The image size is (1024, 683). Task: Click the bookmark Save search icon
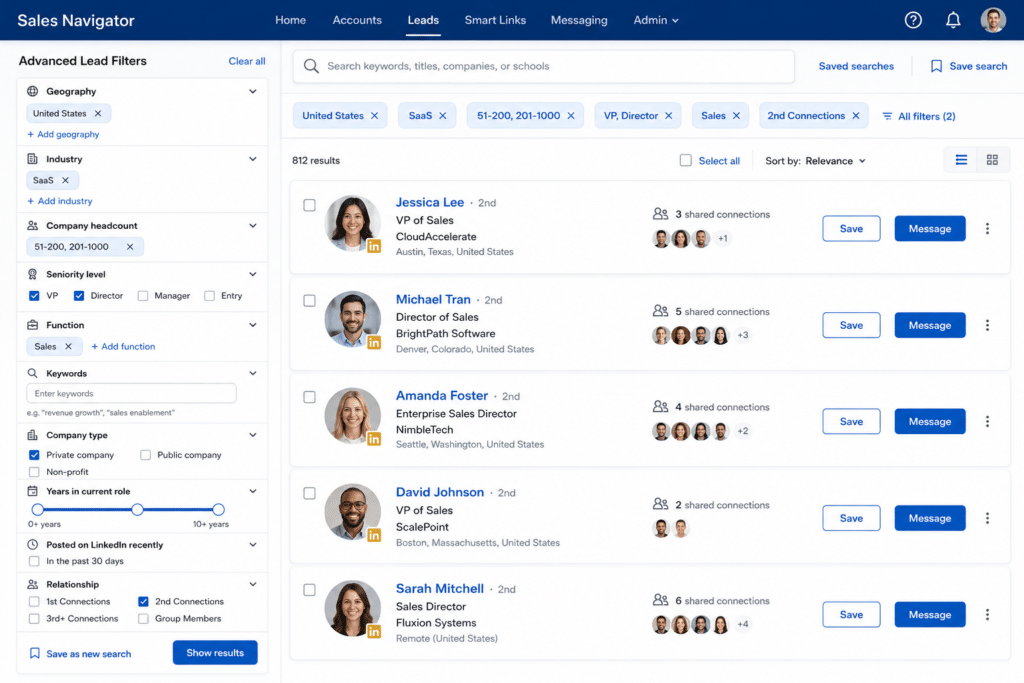click(936, 66)
